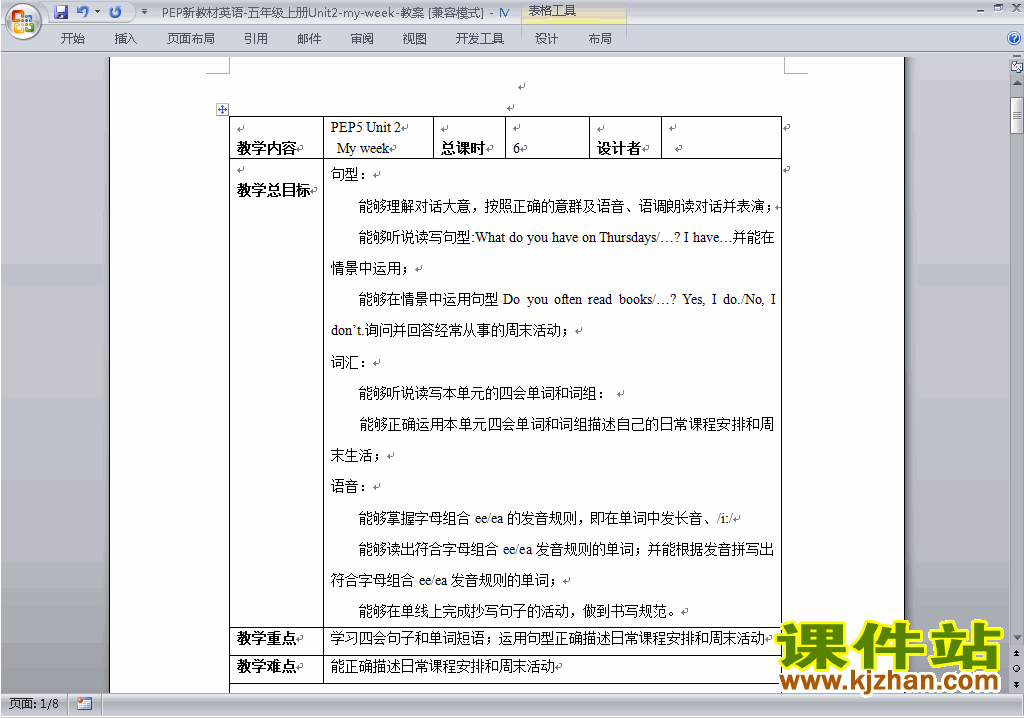Click the My week text in the table
The width and height of the screenshot is (1024, 718).
[363, 148]
